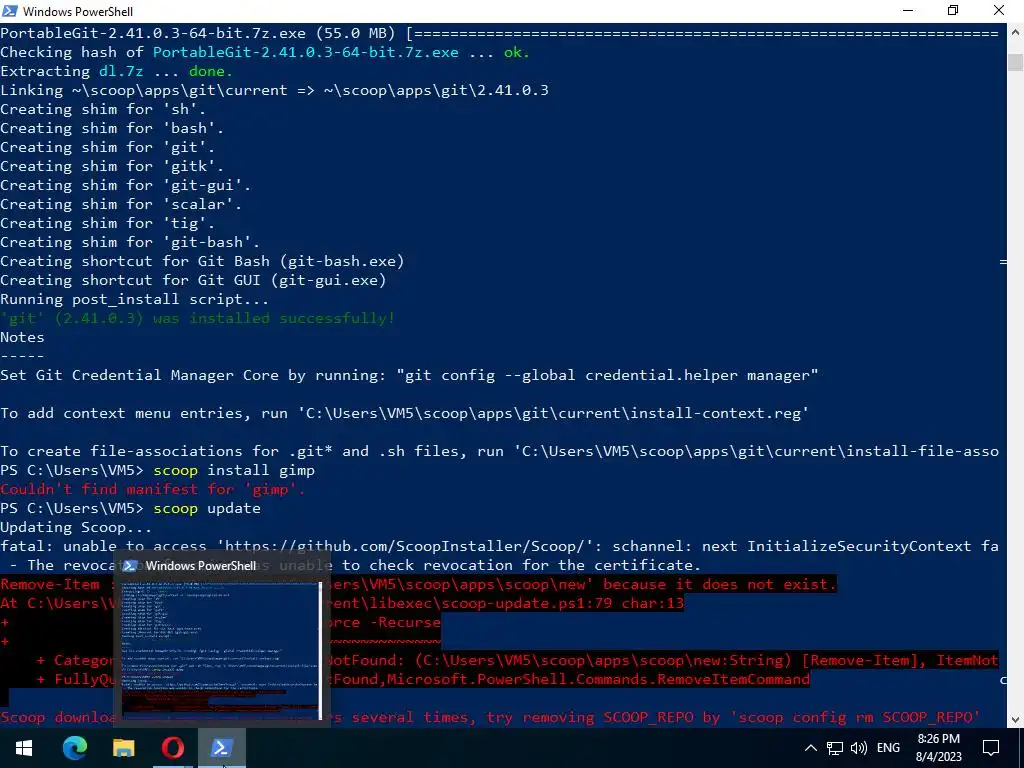Click the 'To create file-associations' line

[500, 451]
